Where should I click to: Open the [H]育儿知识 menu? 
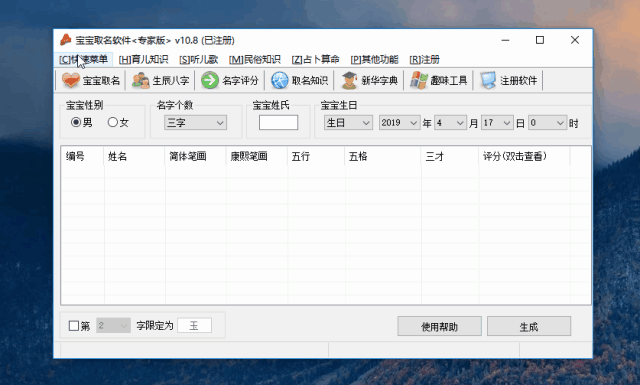point(143,60)
